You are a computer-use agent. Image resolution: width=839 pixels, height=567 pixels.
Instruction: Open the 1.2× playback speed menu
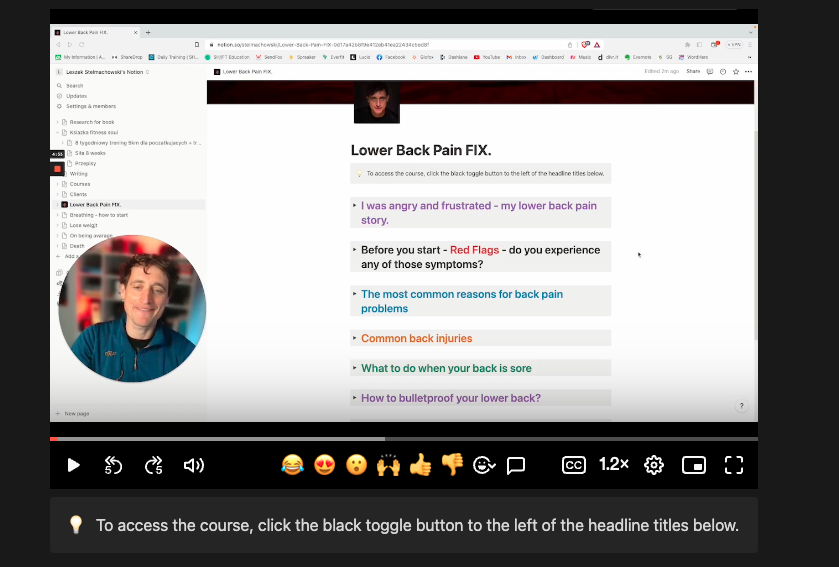[614, 465]
